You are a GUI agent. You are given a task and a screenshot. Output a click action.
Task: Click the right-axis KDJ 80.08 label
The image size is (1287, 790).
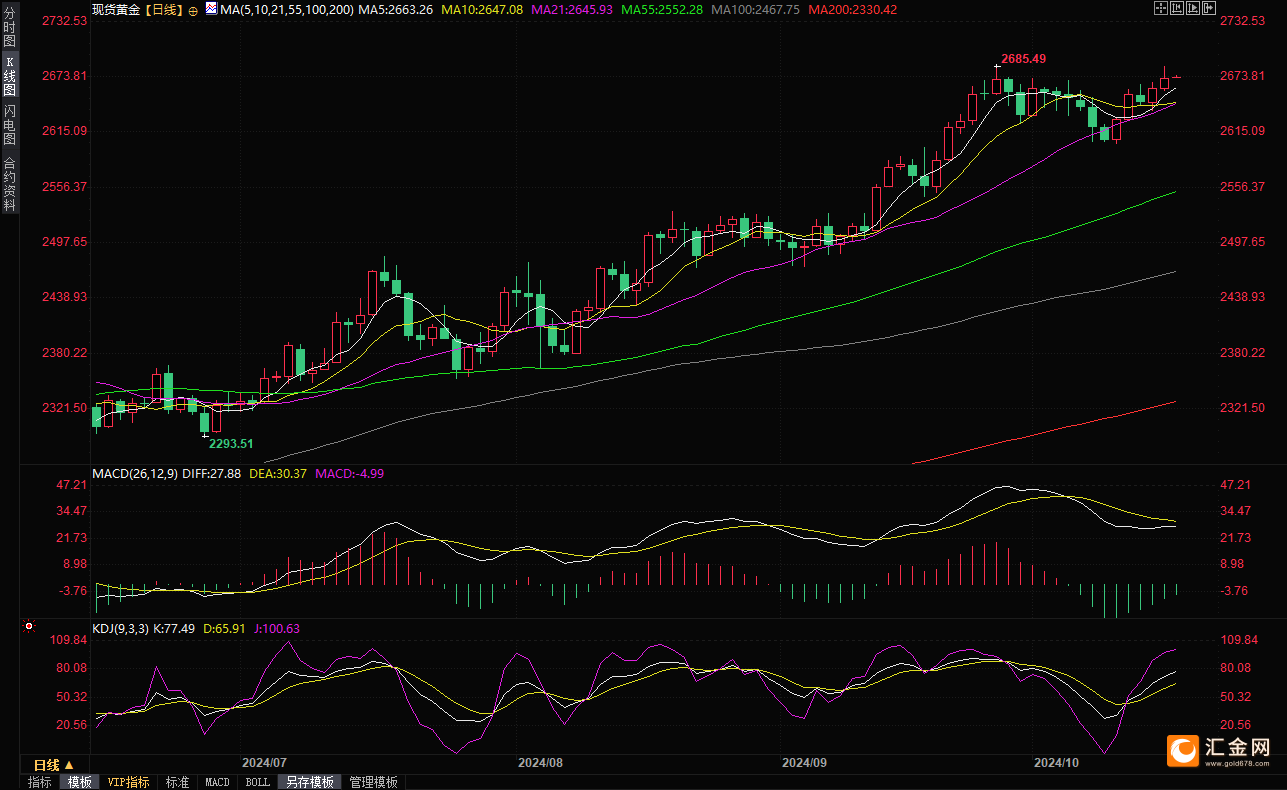(1237, 668)
